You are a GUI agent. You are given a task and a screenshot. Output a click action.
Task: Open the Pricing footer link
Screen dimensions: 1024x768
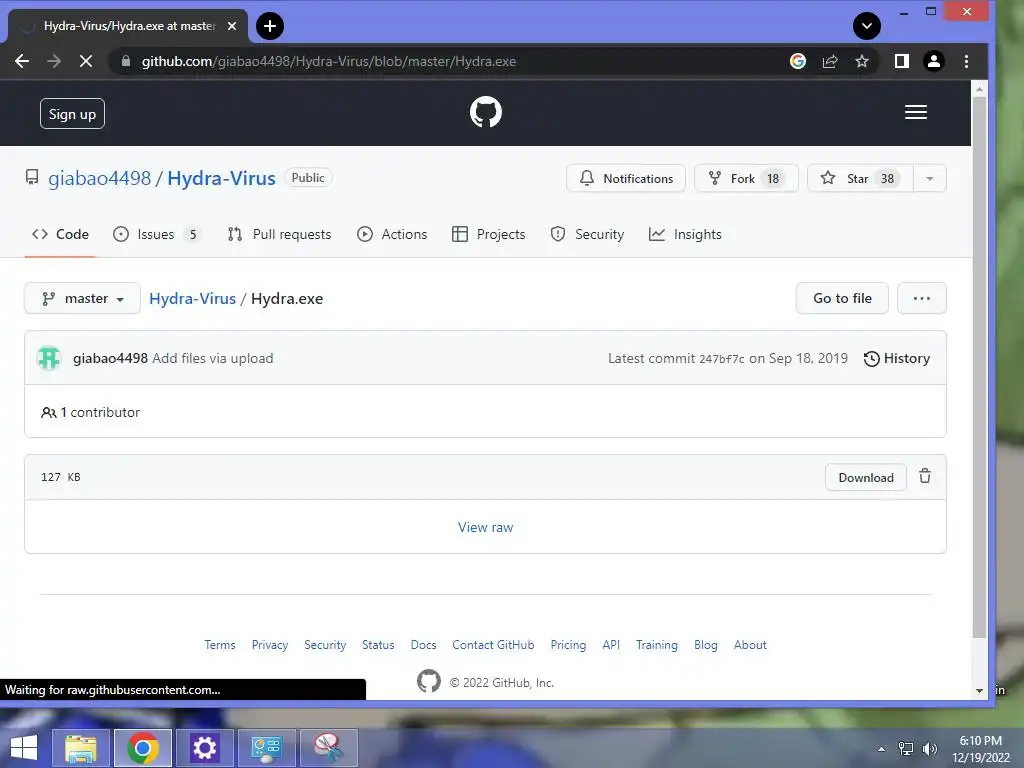coord(568,645)
